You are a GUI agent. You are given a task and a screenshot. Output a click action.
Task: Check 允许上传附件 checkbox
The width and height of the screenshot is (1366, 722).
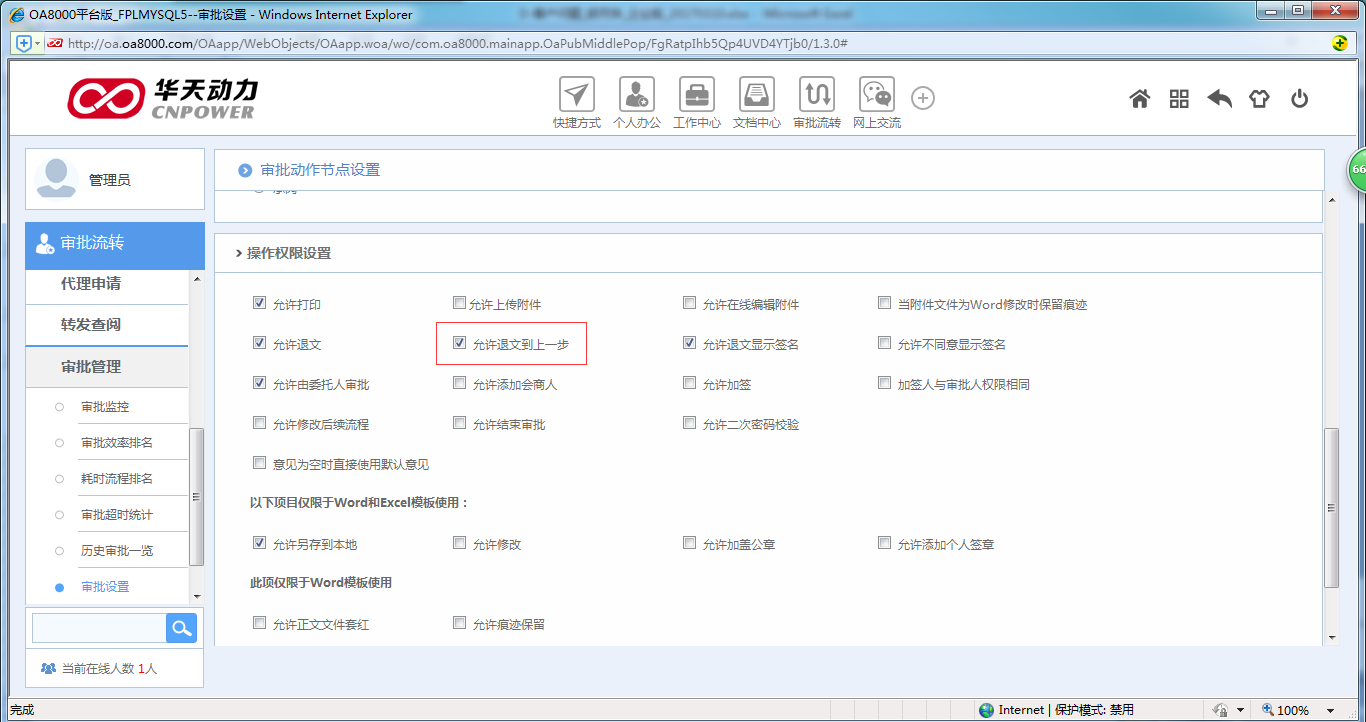tap(459, 303)
